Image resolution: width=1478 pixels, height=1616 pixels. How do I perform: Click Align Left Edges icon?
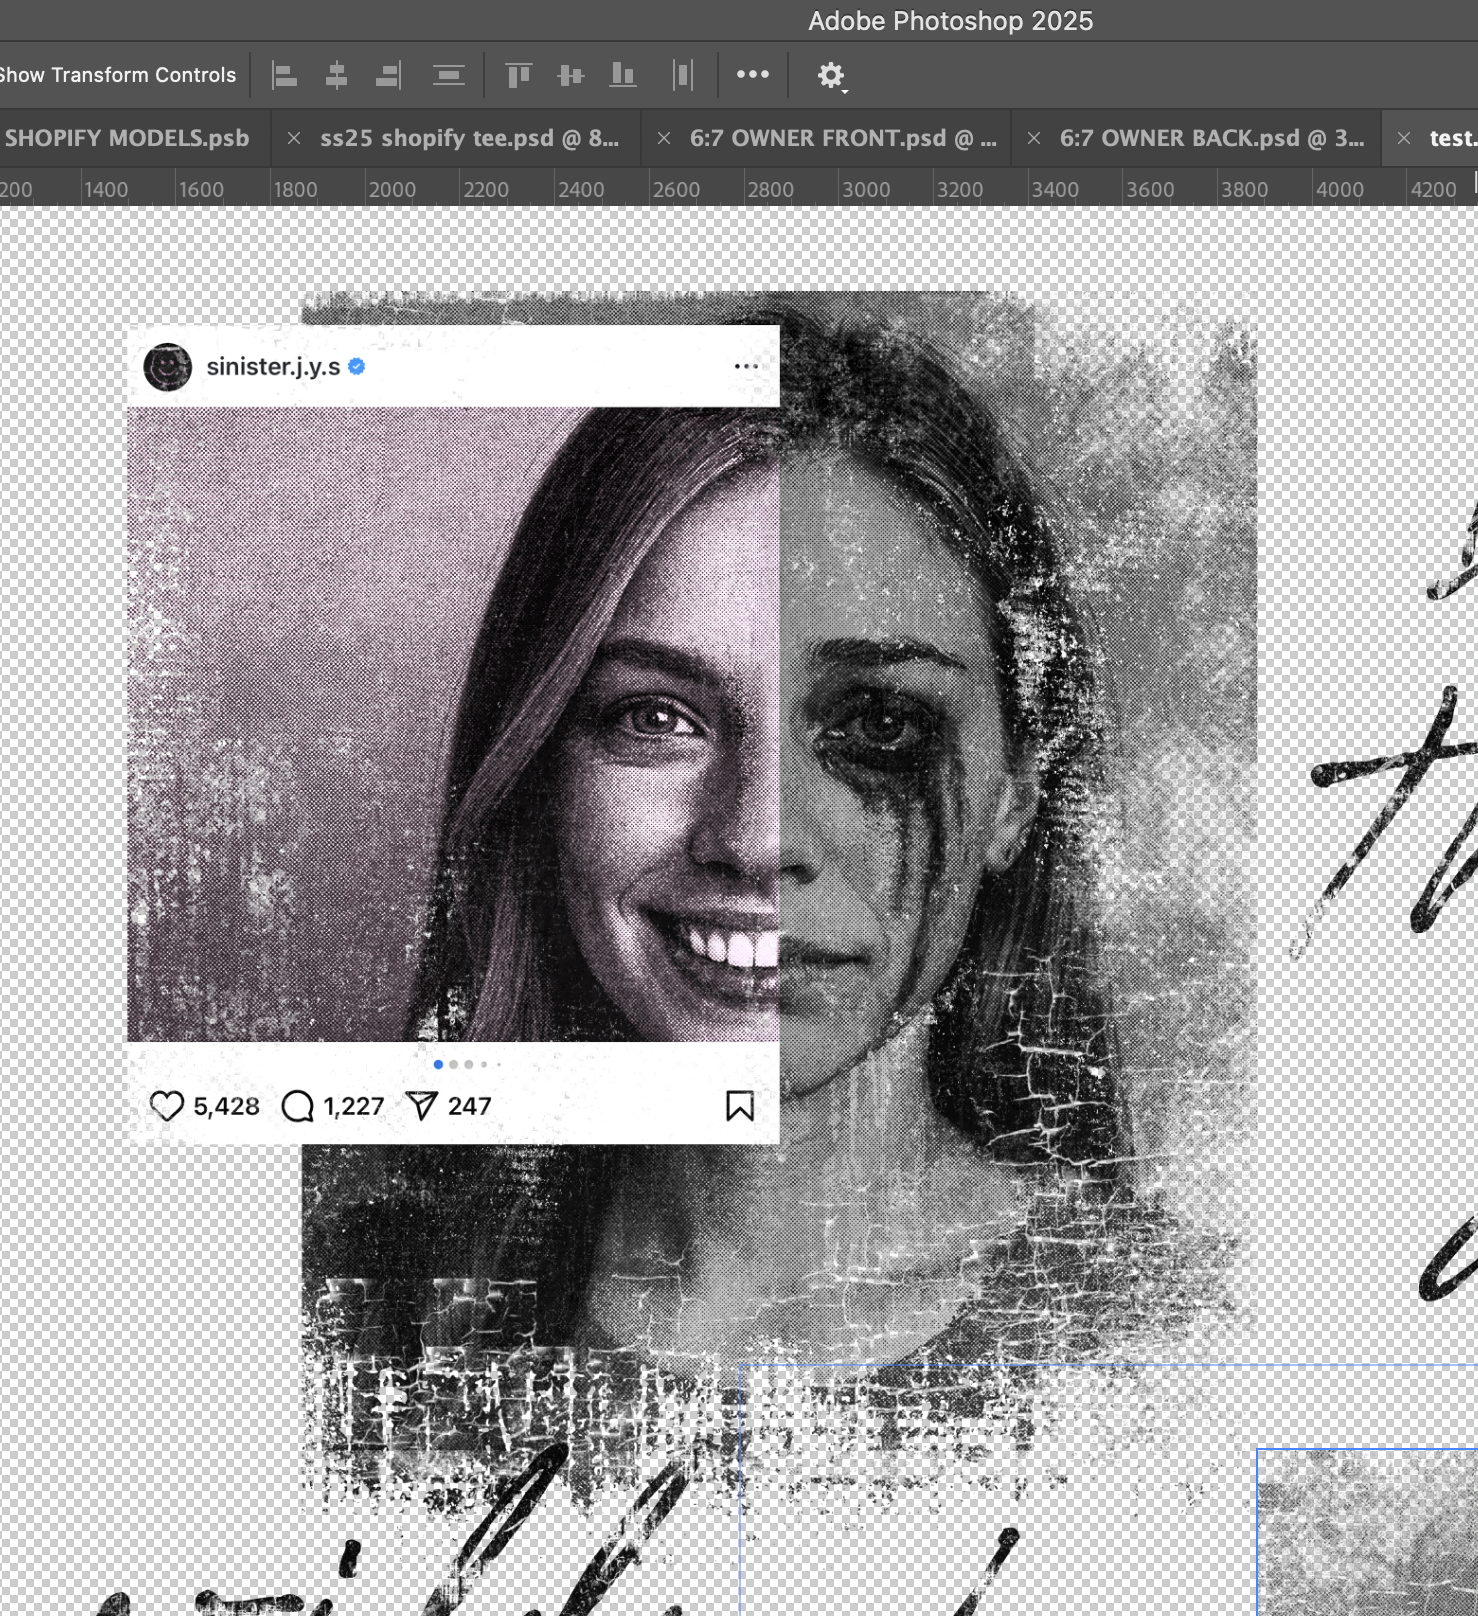tap(285, 75)
